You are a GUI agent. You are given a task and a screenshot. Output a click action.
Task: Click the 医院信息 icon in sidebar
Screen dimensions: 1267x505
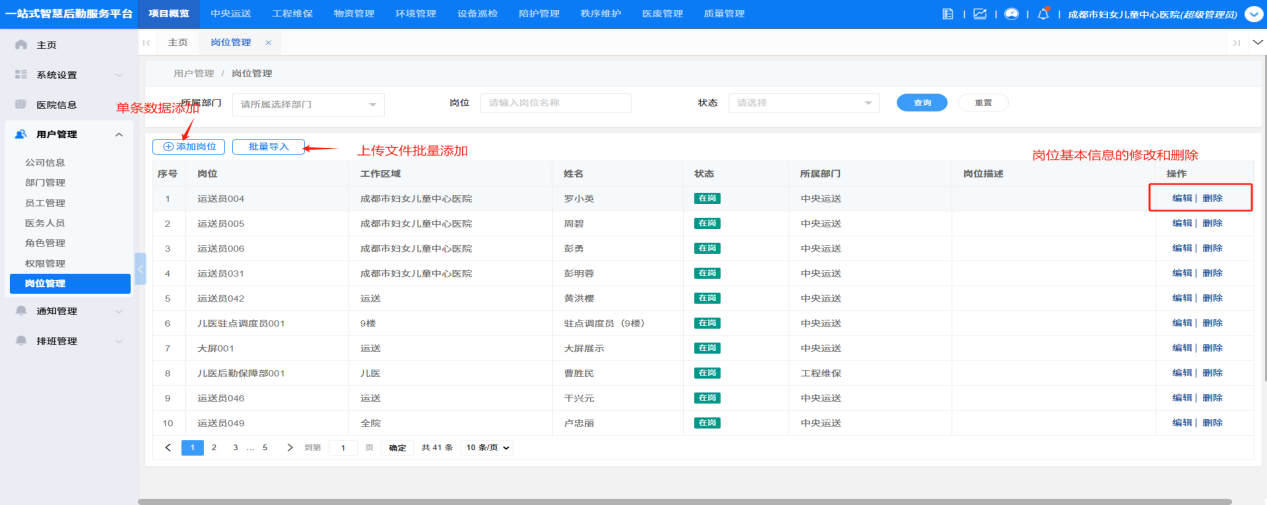pyautogui.click(x=21, y=104)
